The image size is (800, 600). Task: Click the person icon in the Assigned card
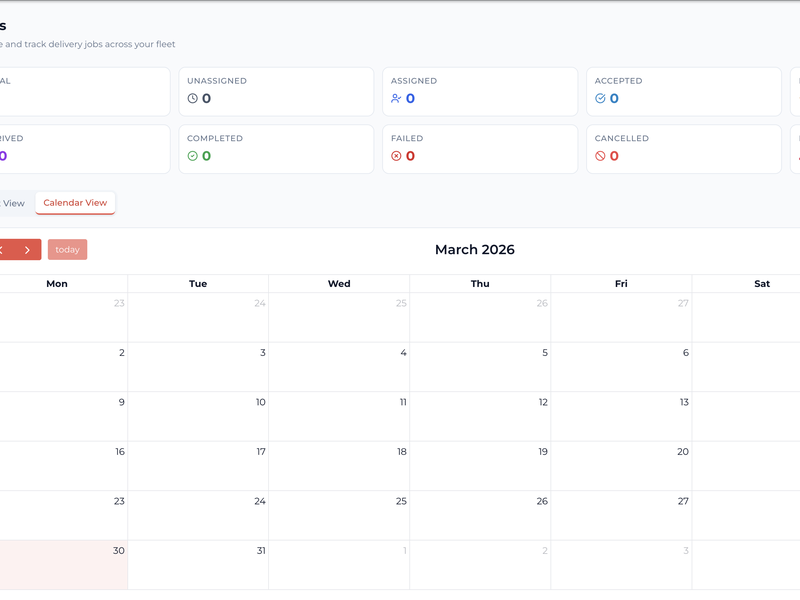pos(397,99)
